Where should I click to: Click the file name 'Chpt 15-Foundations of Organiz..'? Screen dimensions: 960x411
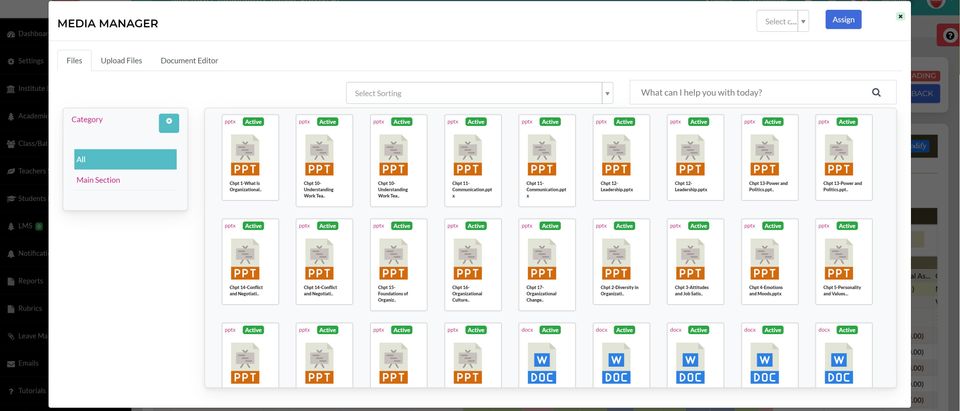[x=394, y=293]
